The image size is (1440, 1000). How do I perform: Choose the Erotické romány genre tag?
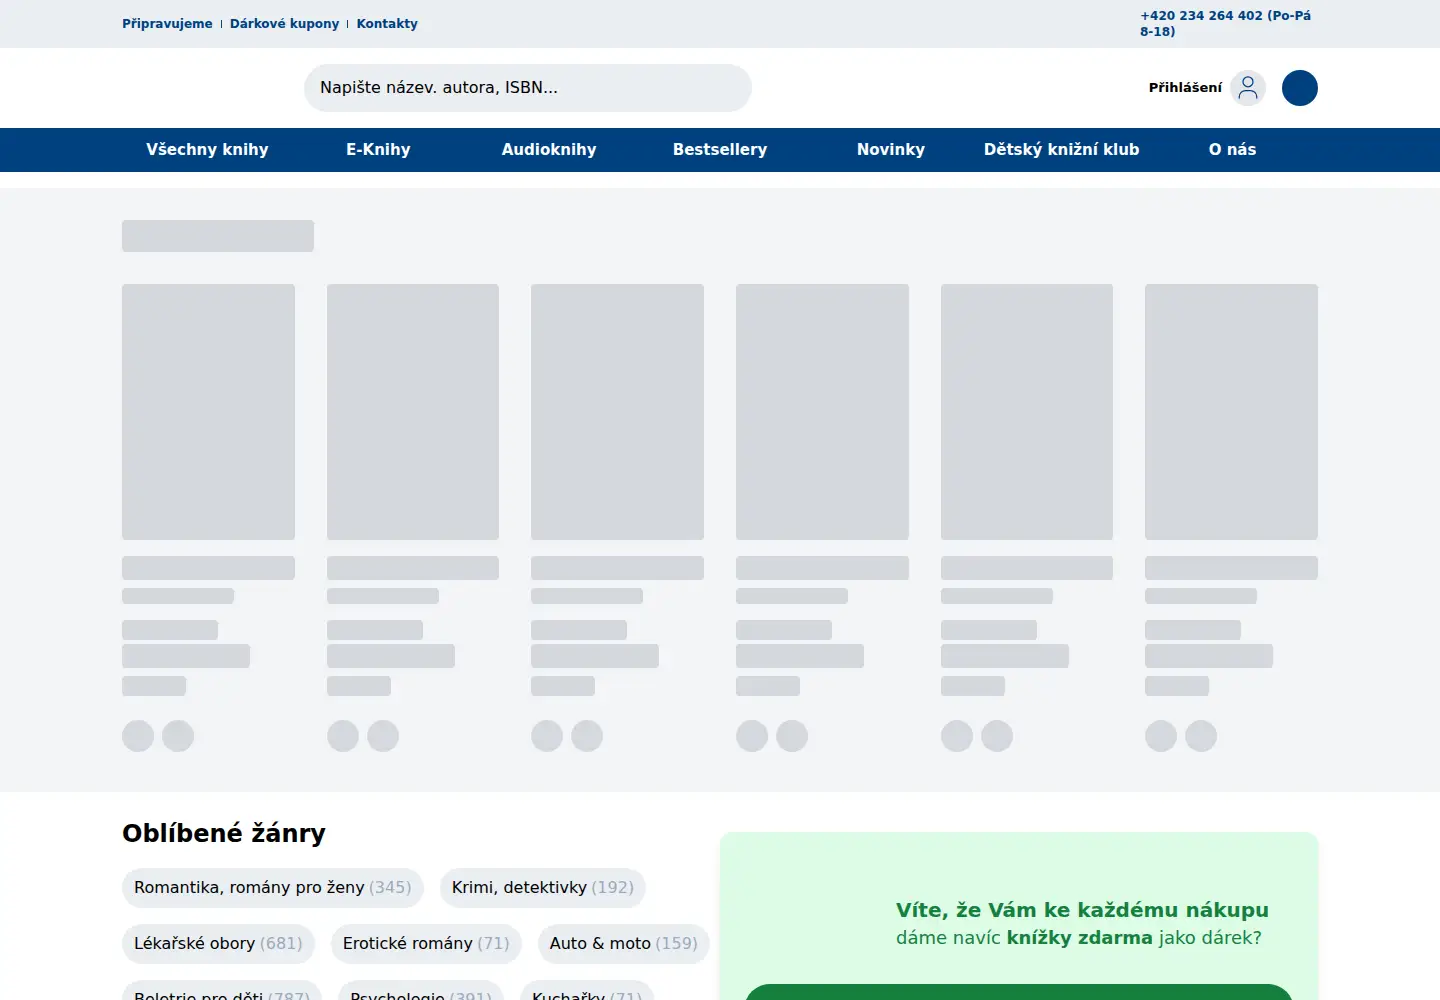[x=426, y=944]
